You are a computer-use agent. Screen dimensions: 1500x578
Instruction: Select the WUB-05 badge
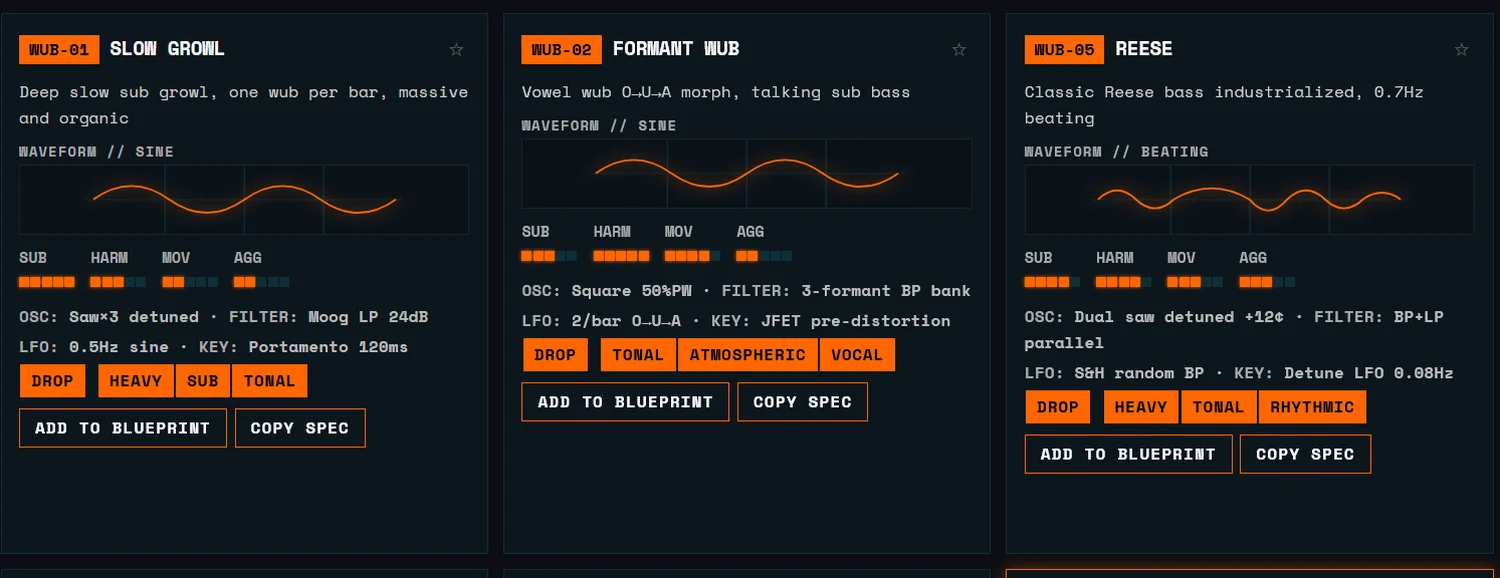(x=1065, y=49)
